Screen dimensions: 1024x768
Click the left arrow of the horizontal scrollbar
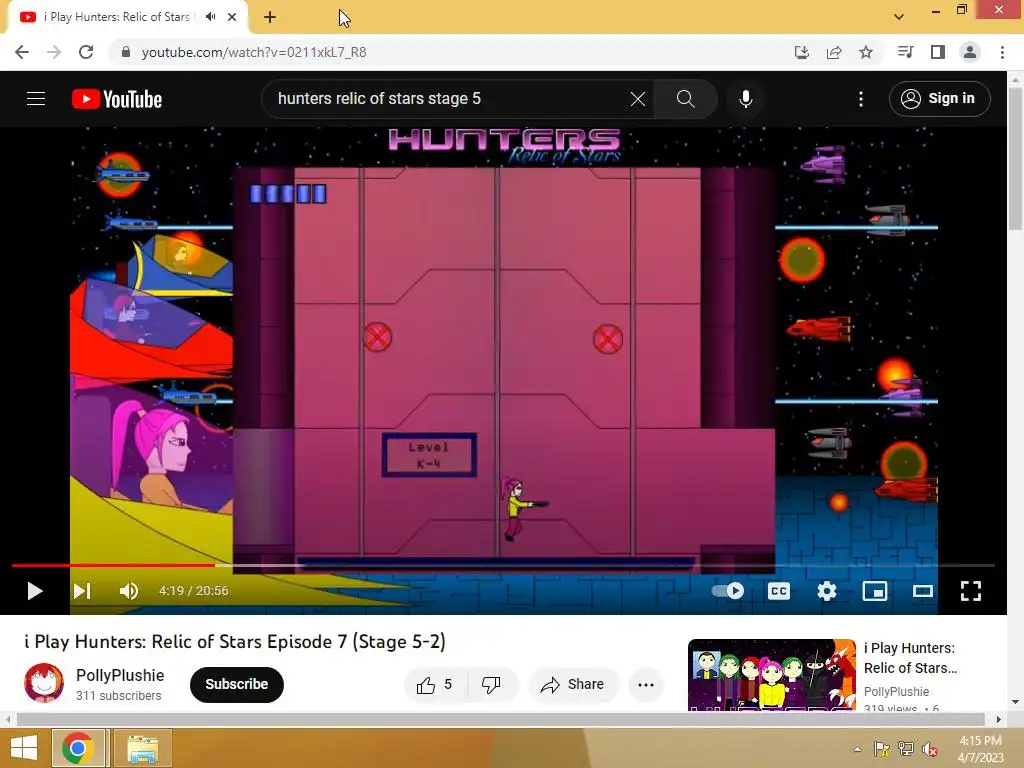point(8,720)
